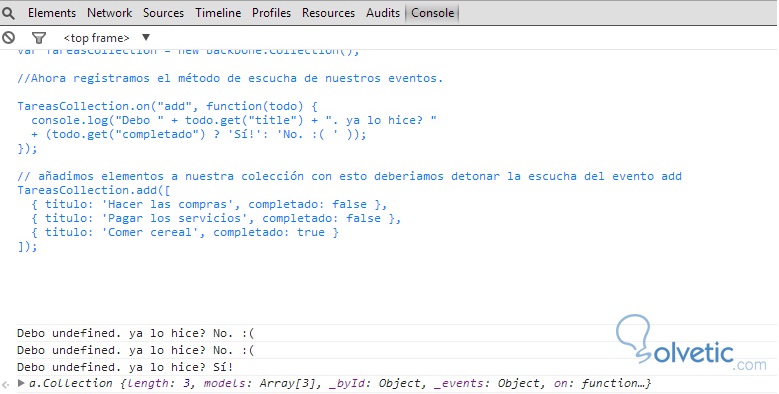Switch to the Network tab

(109, 13)
